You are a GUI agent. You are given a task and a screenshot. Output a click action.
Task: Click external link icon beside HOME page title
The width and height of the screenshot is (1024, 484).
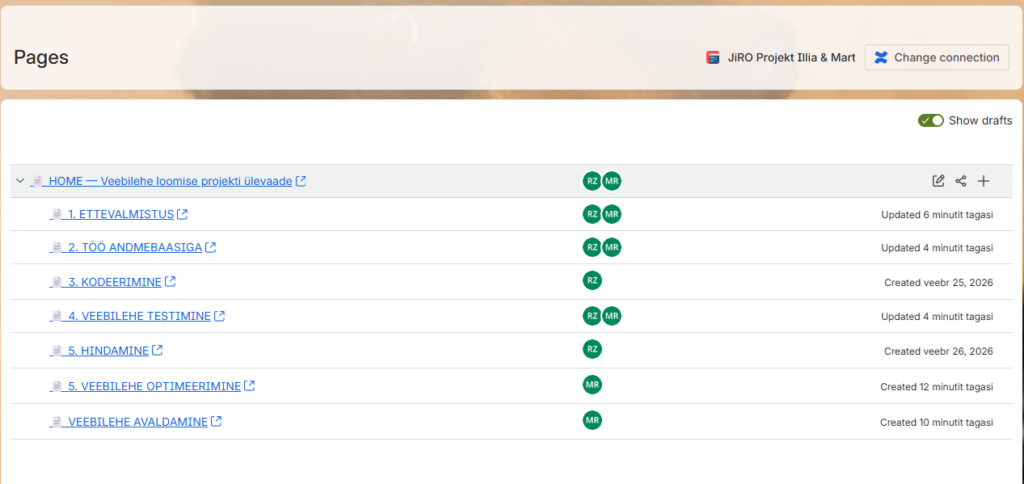[301, 181]
